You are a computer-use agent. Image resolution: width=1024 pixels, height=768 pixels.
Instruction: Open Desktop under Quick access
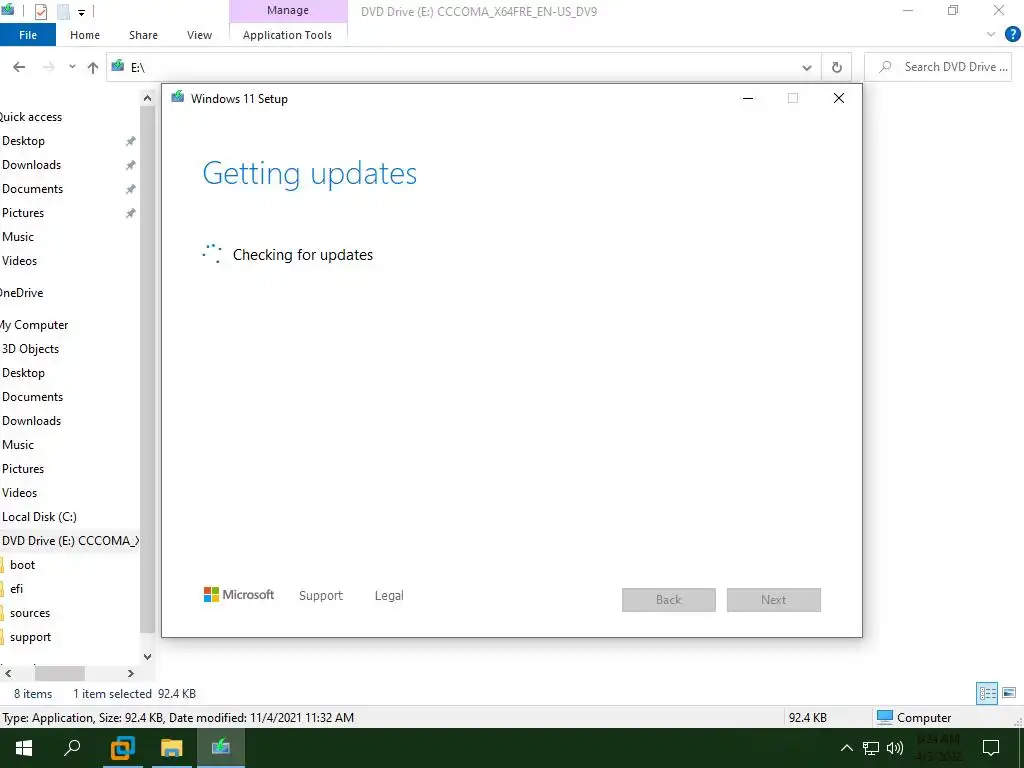pyautogui.click(x=24, y=141)
